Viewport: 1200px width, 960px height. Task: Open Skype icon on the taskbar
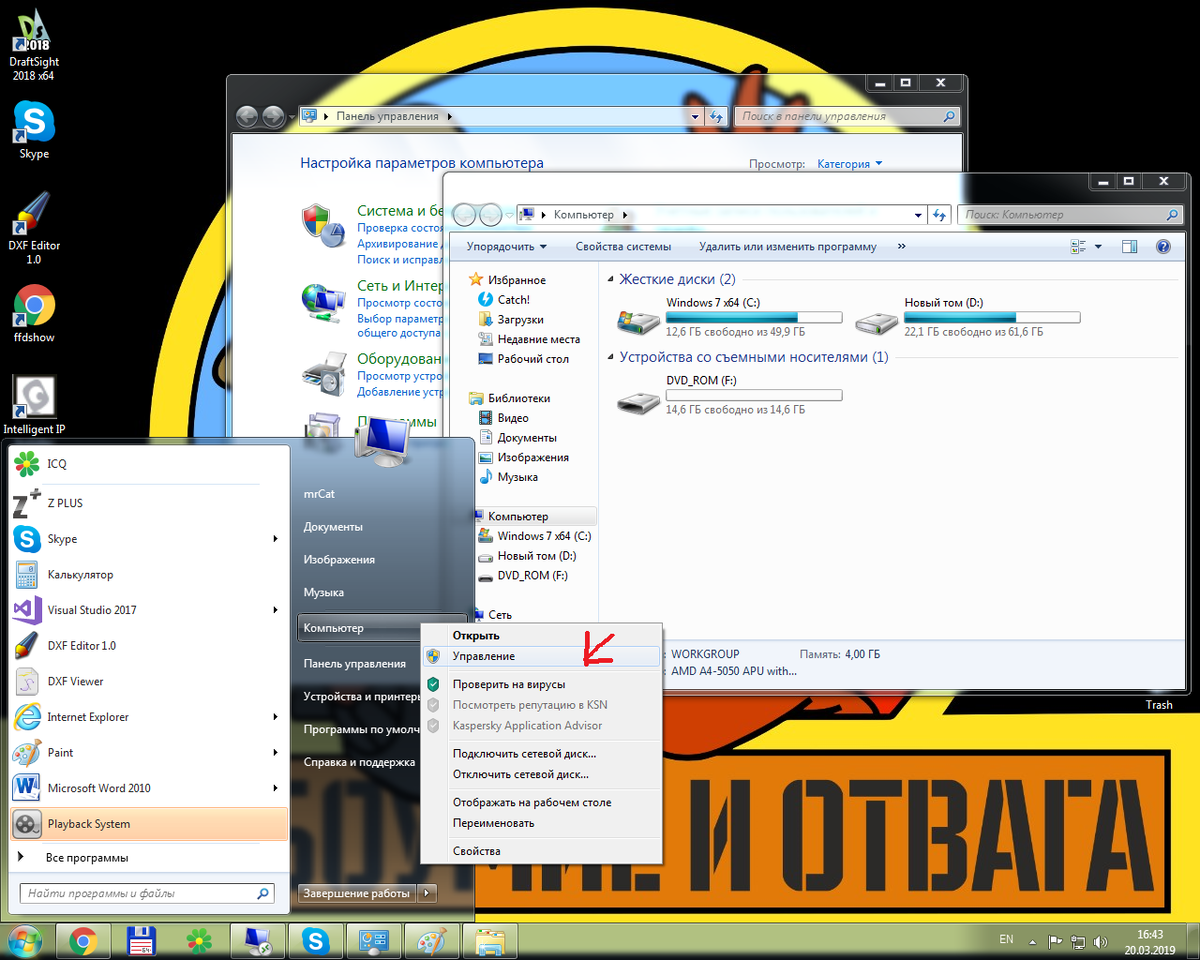coord(317,940)
